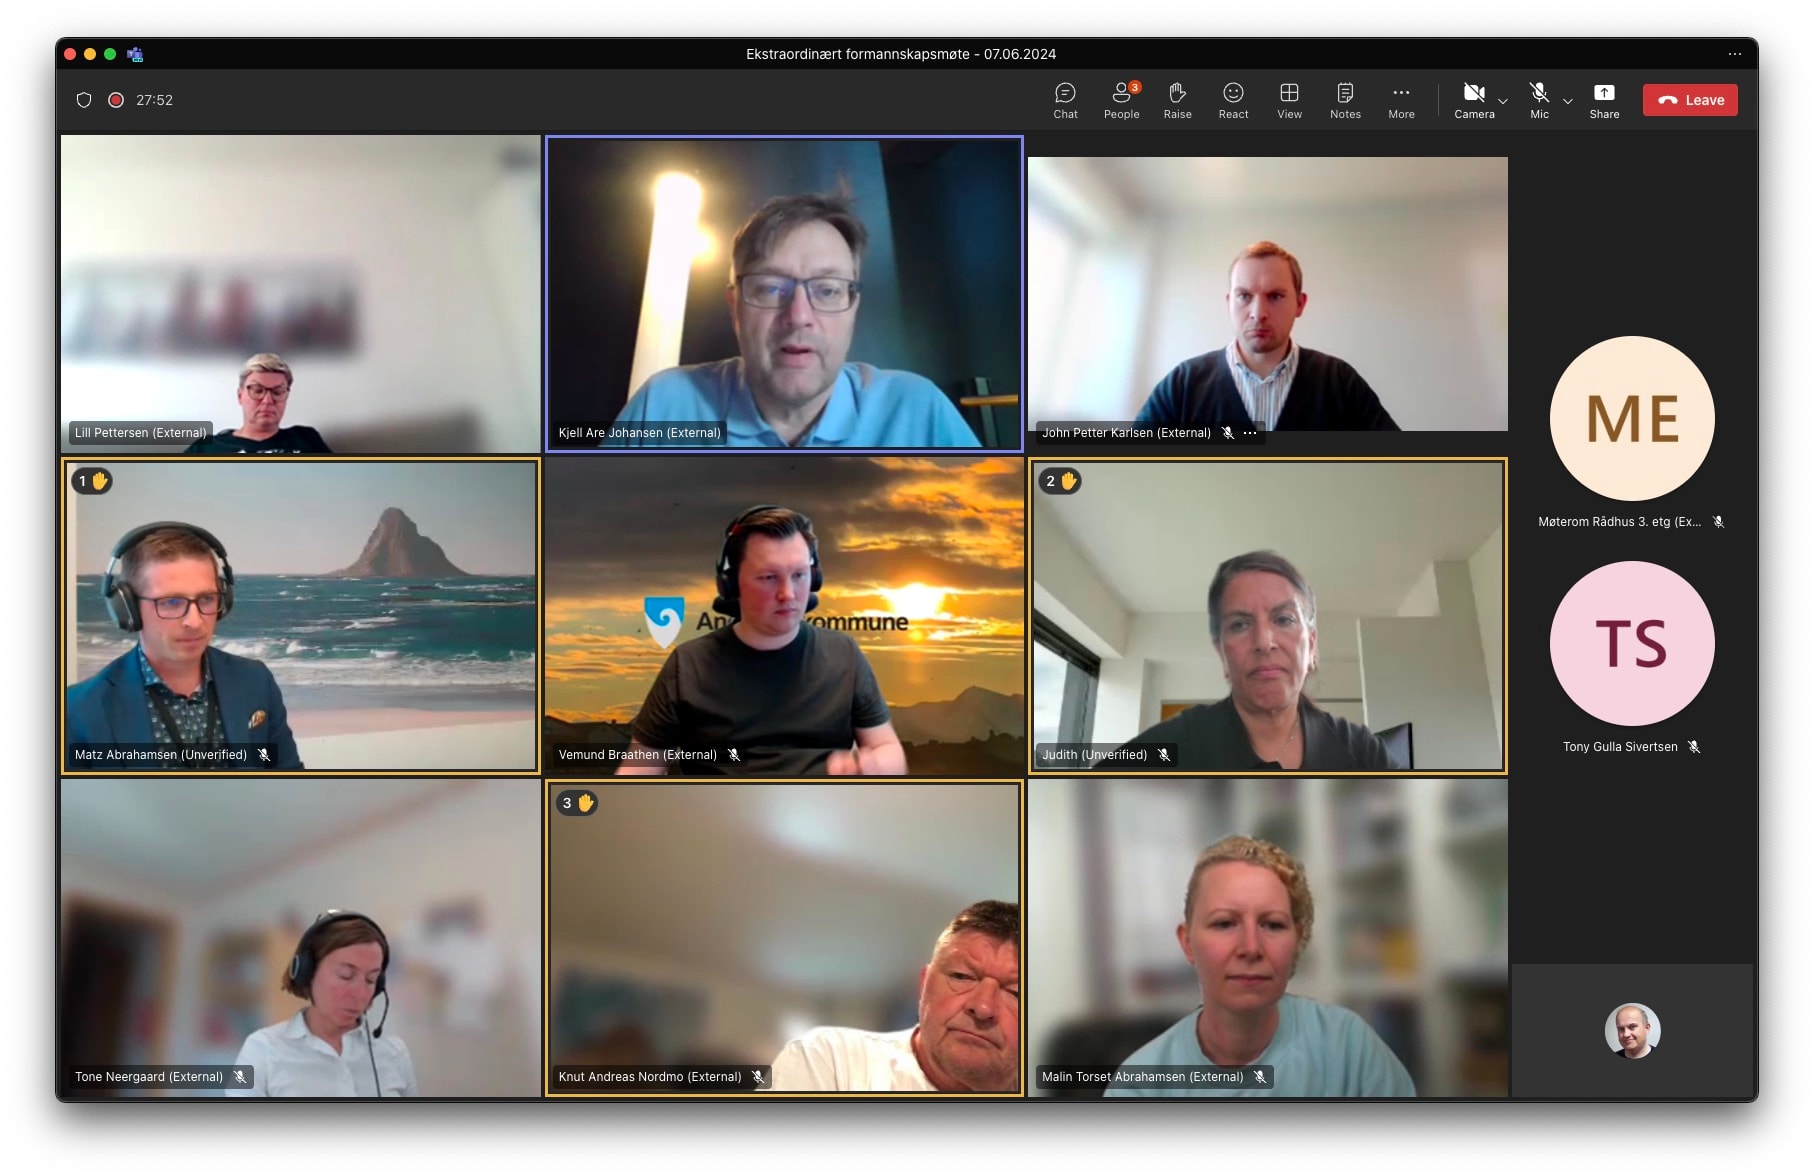Click the TS avatar for Tony Gulla Sivertsen
Screen dimensions: 1814x1176
(1632, 643)
